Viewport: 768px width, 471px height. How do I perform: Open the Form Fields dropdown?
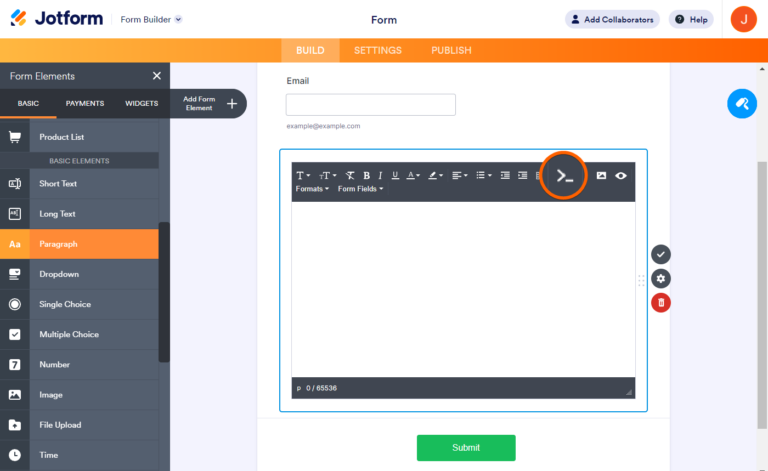coord(360,189)
